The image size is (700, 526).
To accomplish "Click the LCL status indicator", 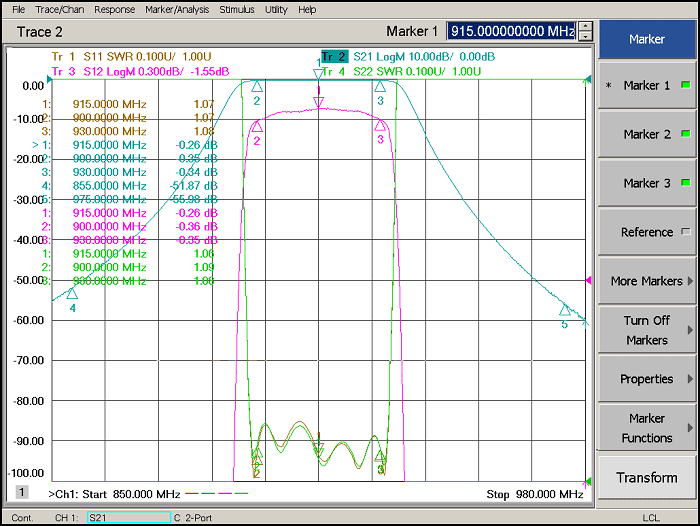I will pos(651,518).
